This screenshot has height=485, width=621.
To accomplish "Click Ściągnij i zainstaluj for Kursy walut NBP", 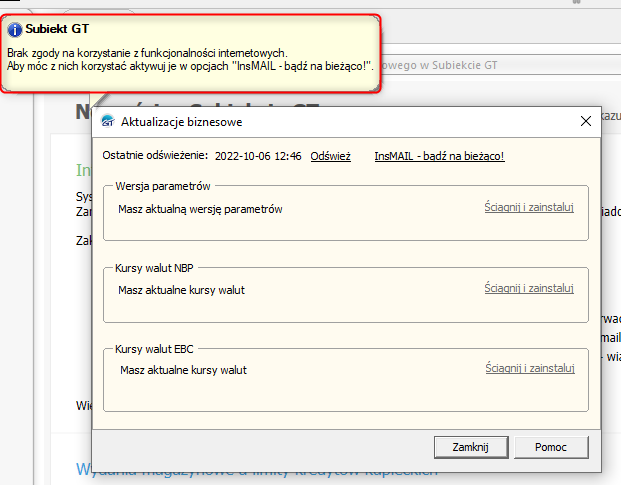I will [x=528, y=289].
